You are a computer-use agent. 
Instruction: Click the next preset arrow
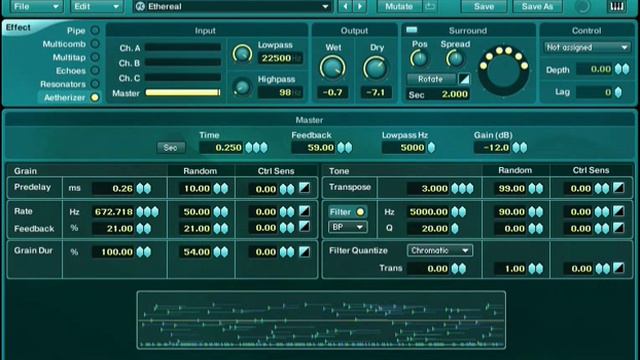pos(360,7)
